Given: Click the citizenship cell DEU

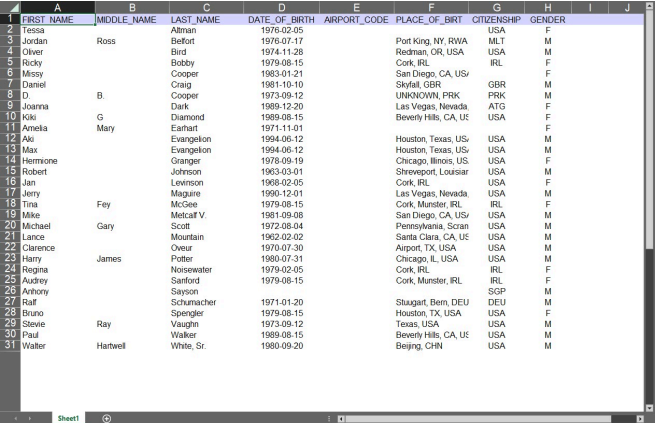Looking at the screenshot, I should [497, 302].
